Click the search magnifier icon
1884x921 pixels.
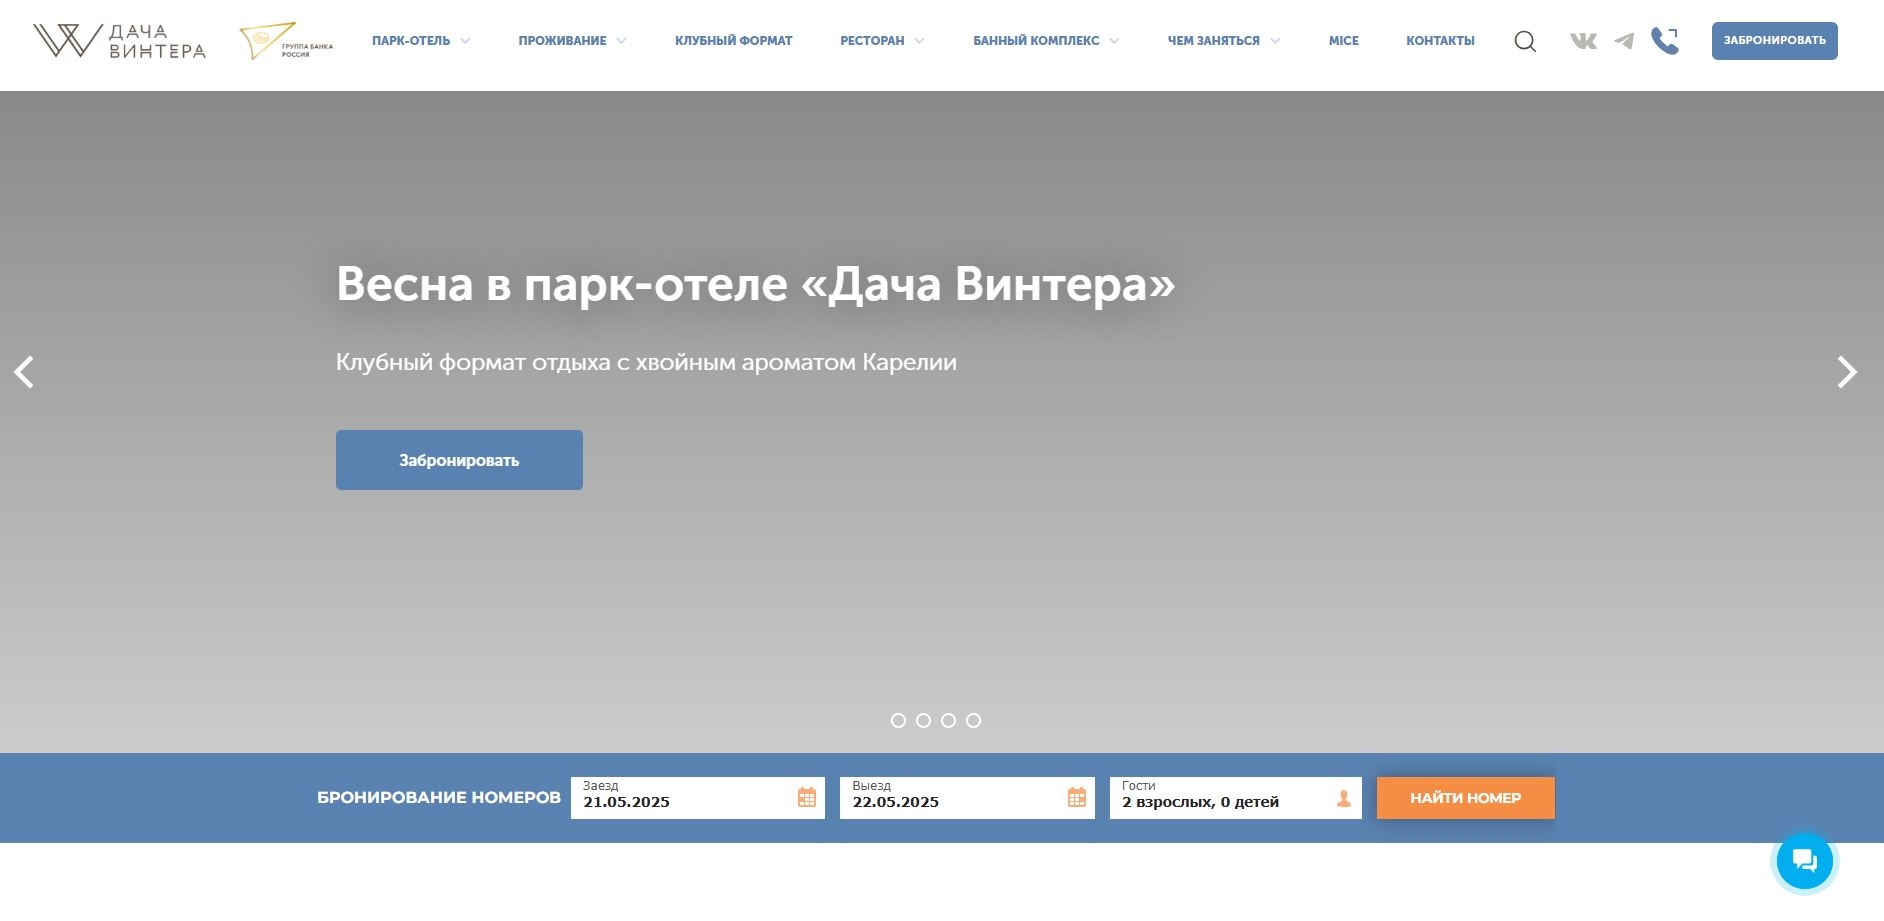pos(1525,41)
